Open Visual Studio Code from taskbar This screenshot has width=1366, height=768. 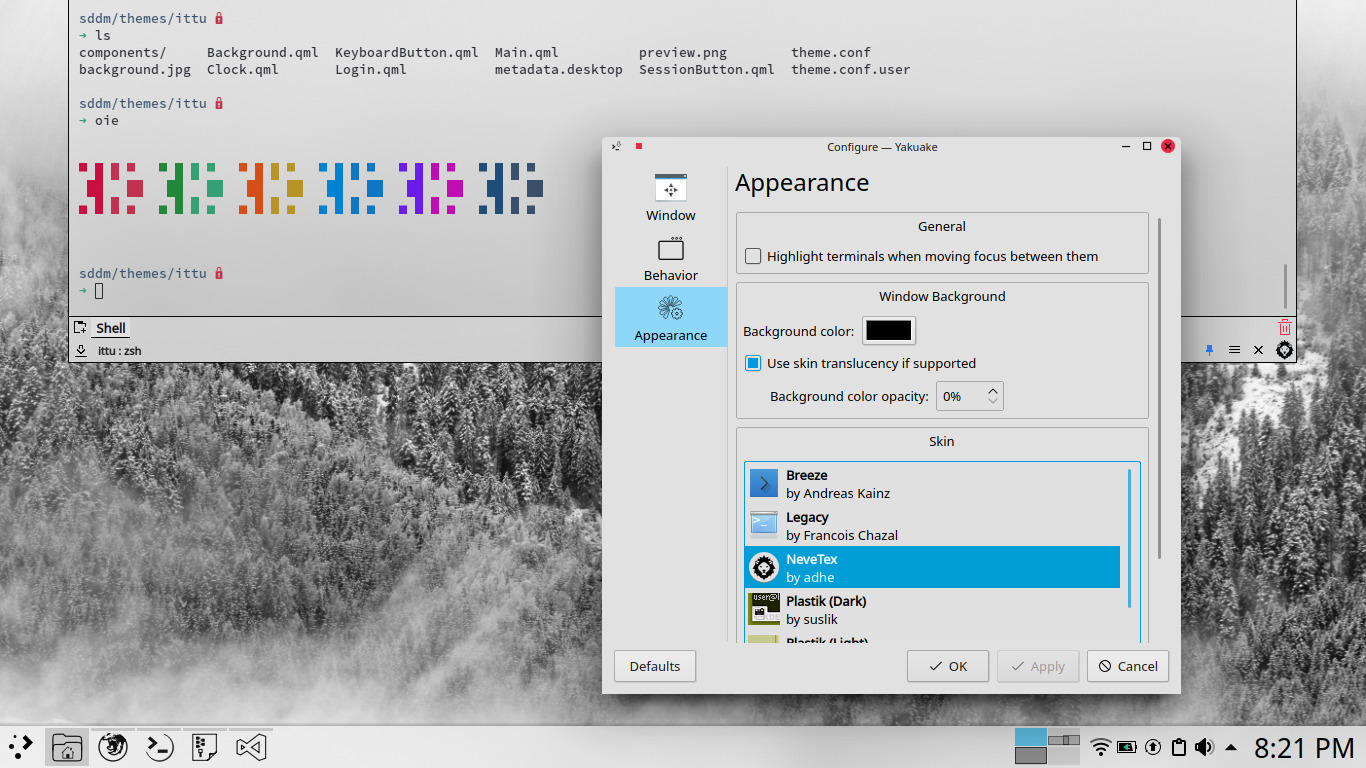click(251, 747)
